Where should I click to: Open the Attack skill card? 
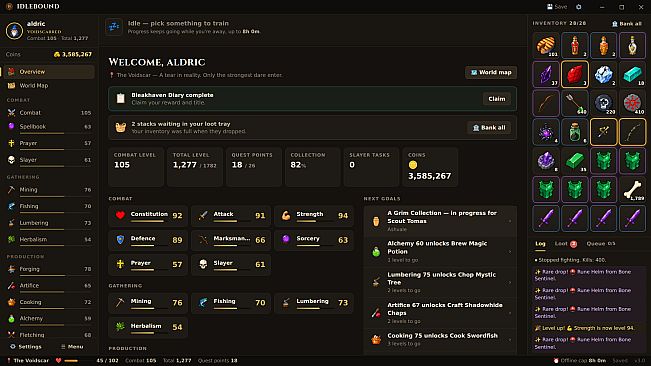pyautogui.click(x=231, y=216)
